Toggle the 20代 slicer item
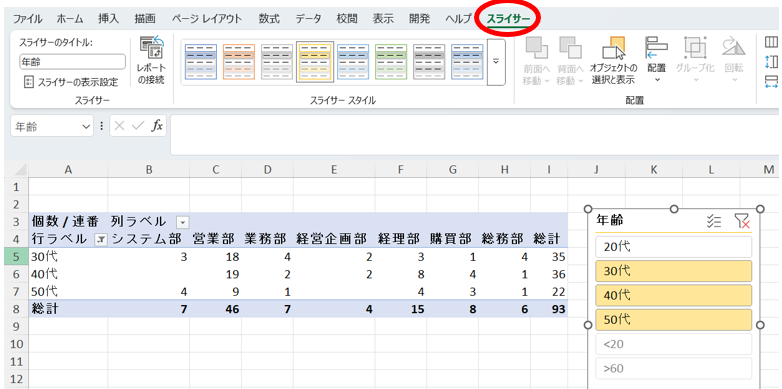The width and height of the screenshot is (782, 389). 673,247
